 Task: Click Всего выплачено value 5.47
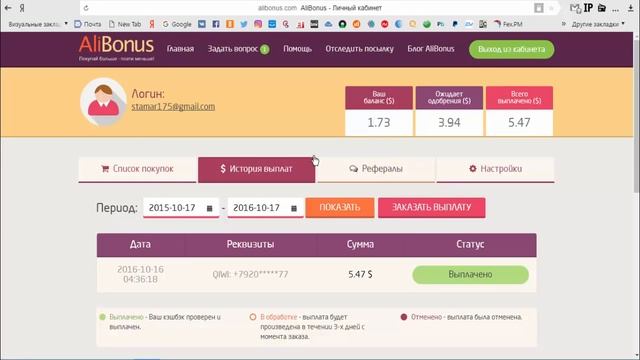(519, 122)
